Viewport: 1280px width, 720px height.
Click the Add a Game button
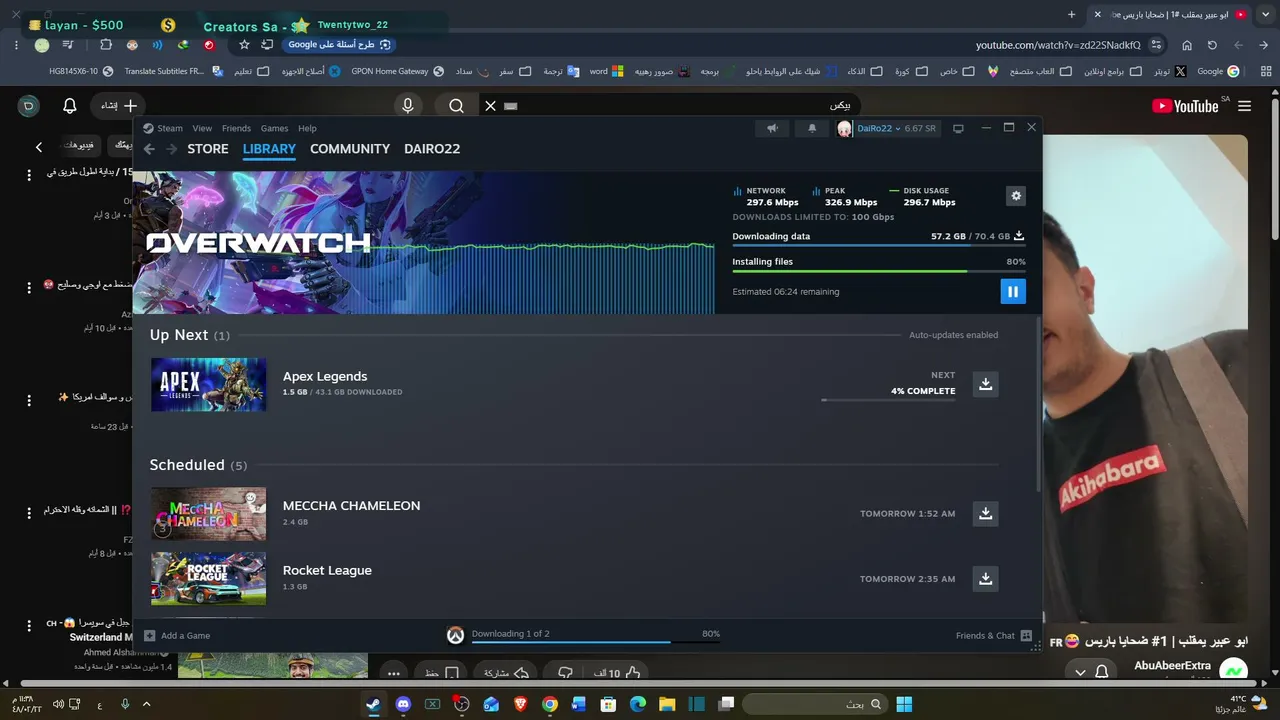[x=177, y=635]
